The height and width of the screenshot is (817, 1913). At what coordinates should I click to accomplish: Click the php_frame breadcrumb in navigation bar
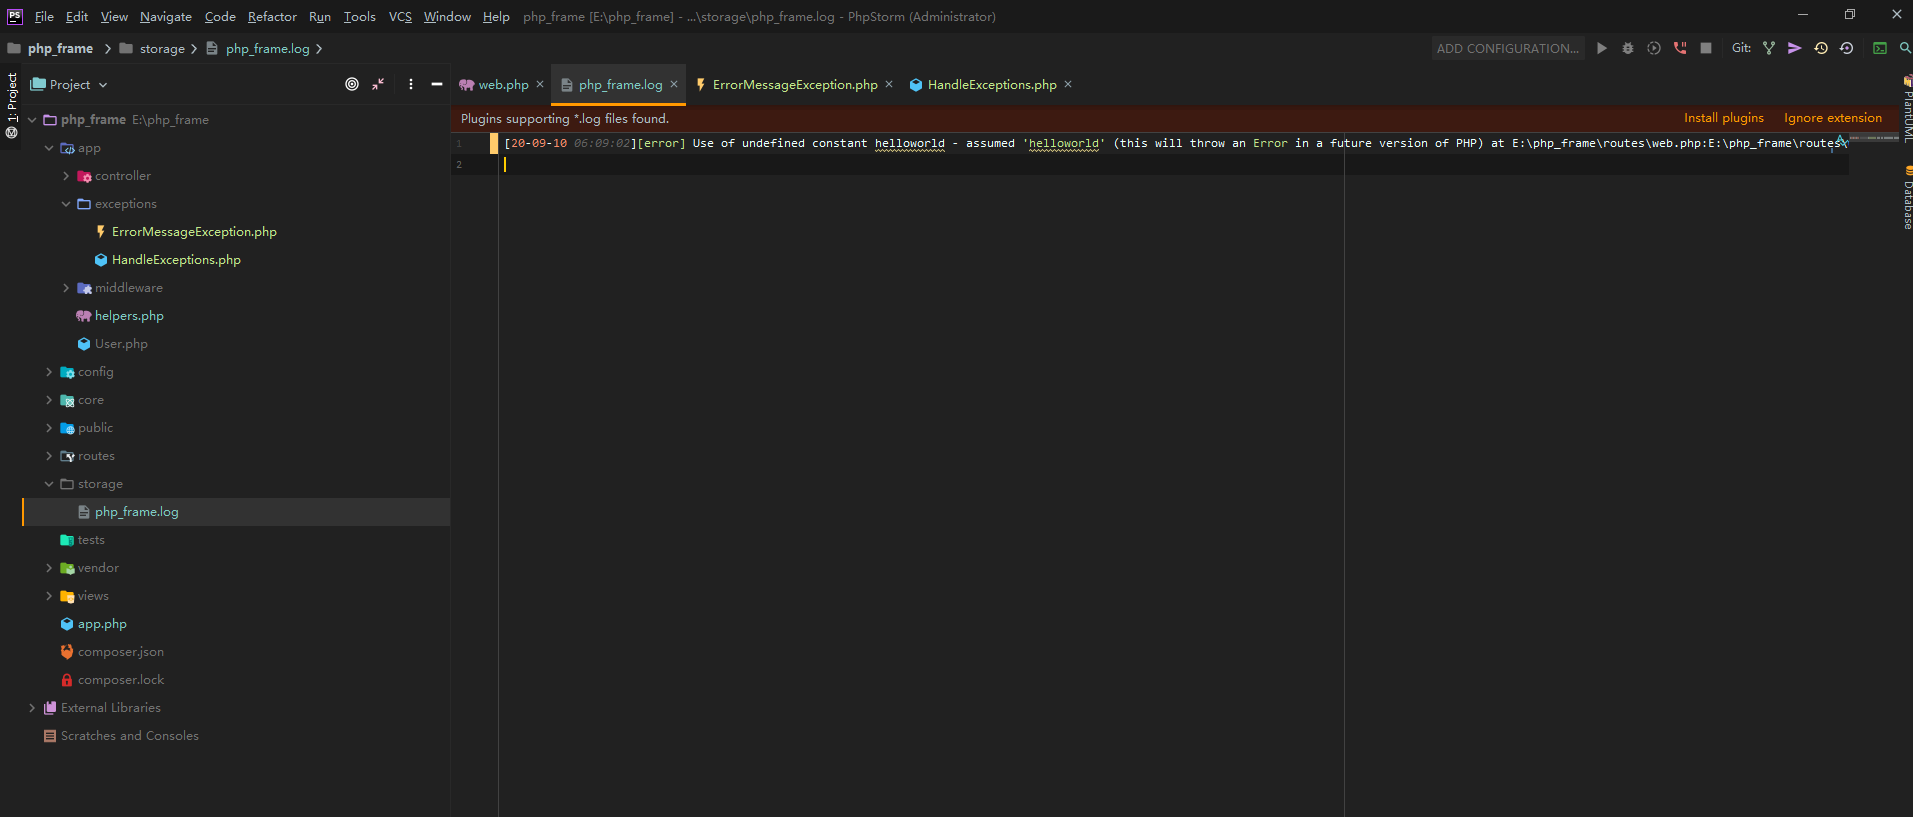pyautogui.click(x=60, y=49)
